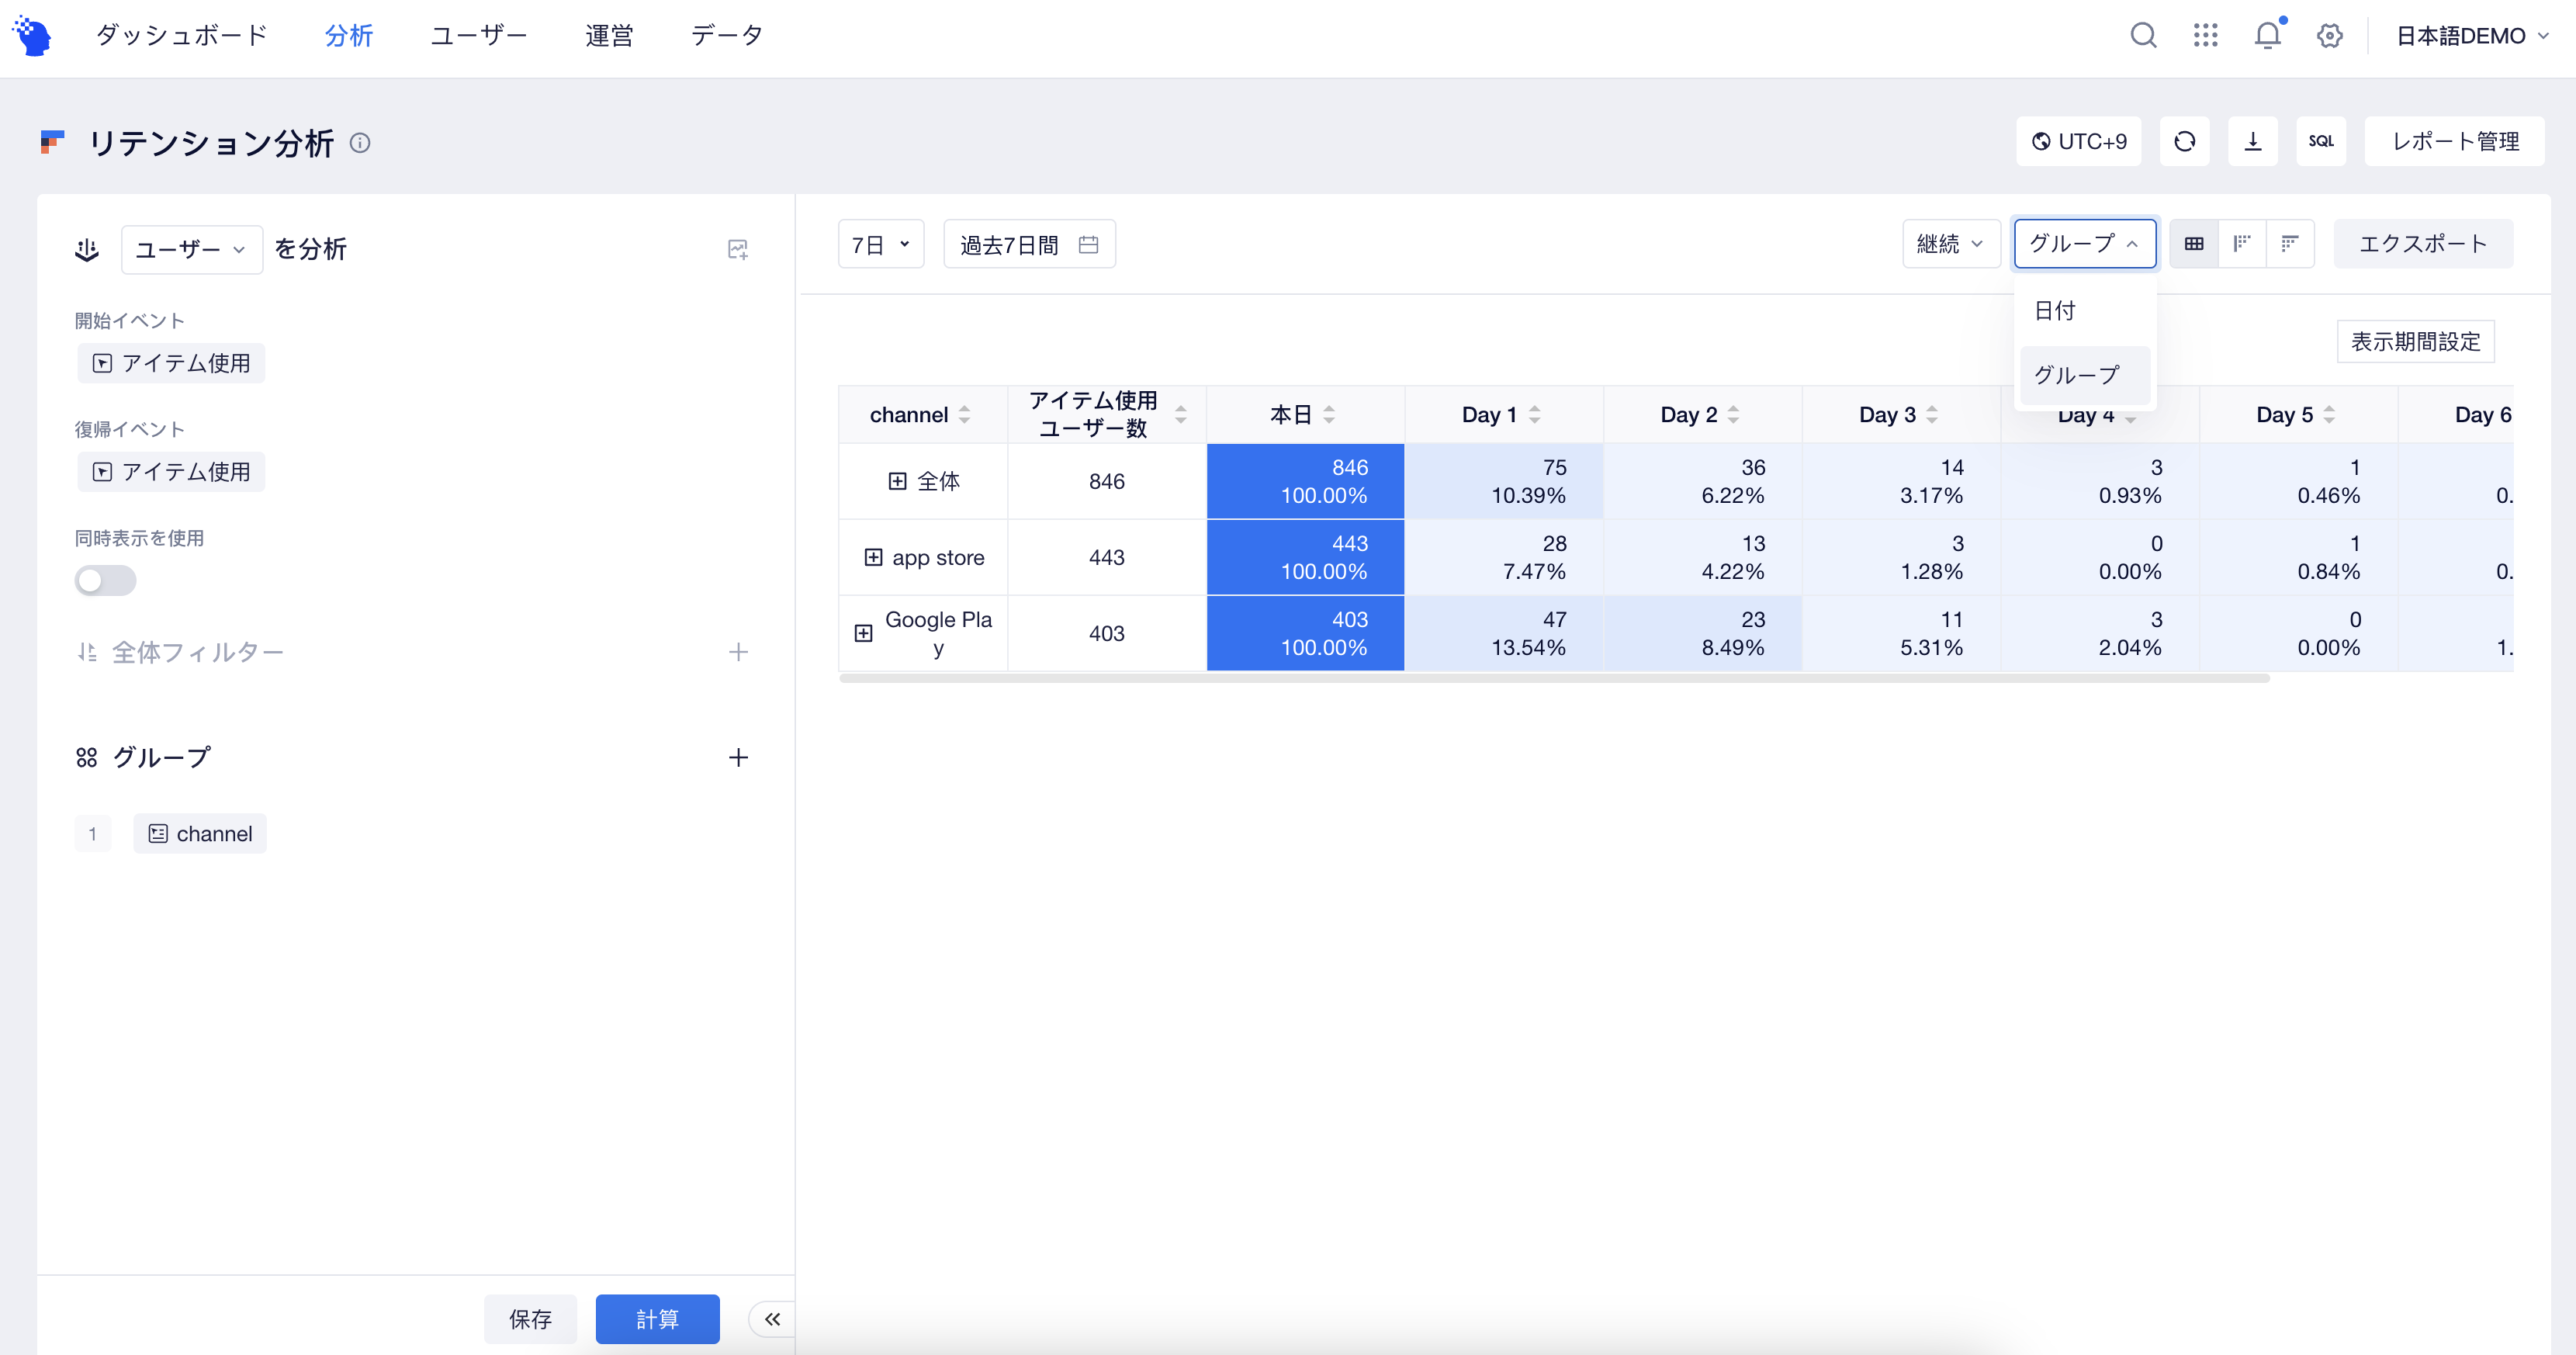Close the グループ dropdown selector
Screen dimensions: 2576x1355
tap(2084, 244)
